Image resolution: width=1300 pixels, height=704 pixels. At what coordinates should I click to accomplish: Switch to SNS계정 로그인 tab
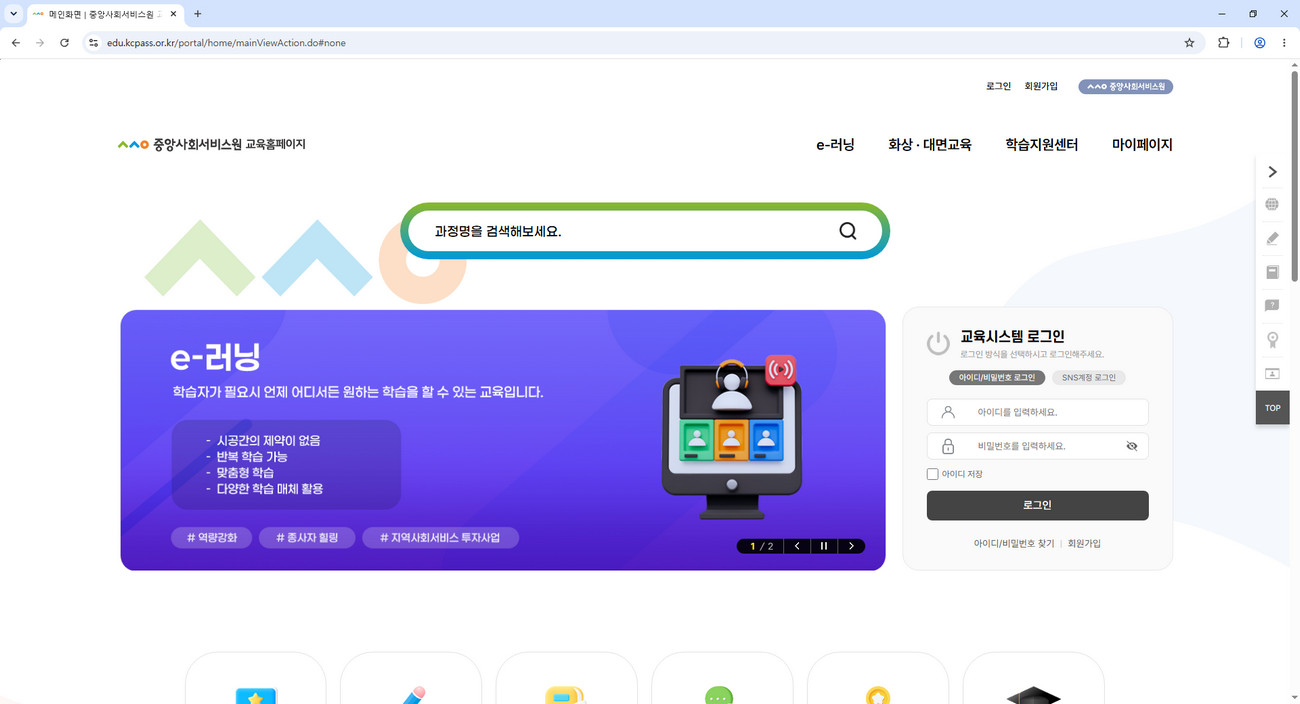1089,378
